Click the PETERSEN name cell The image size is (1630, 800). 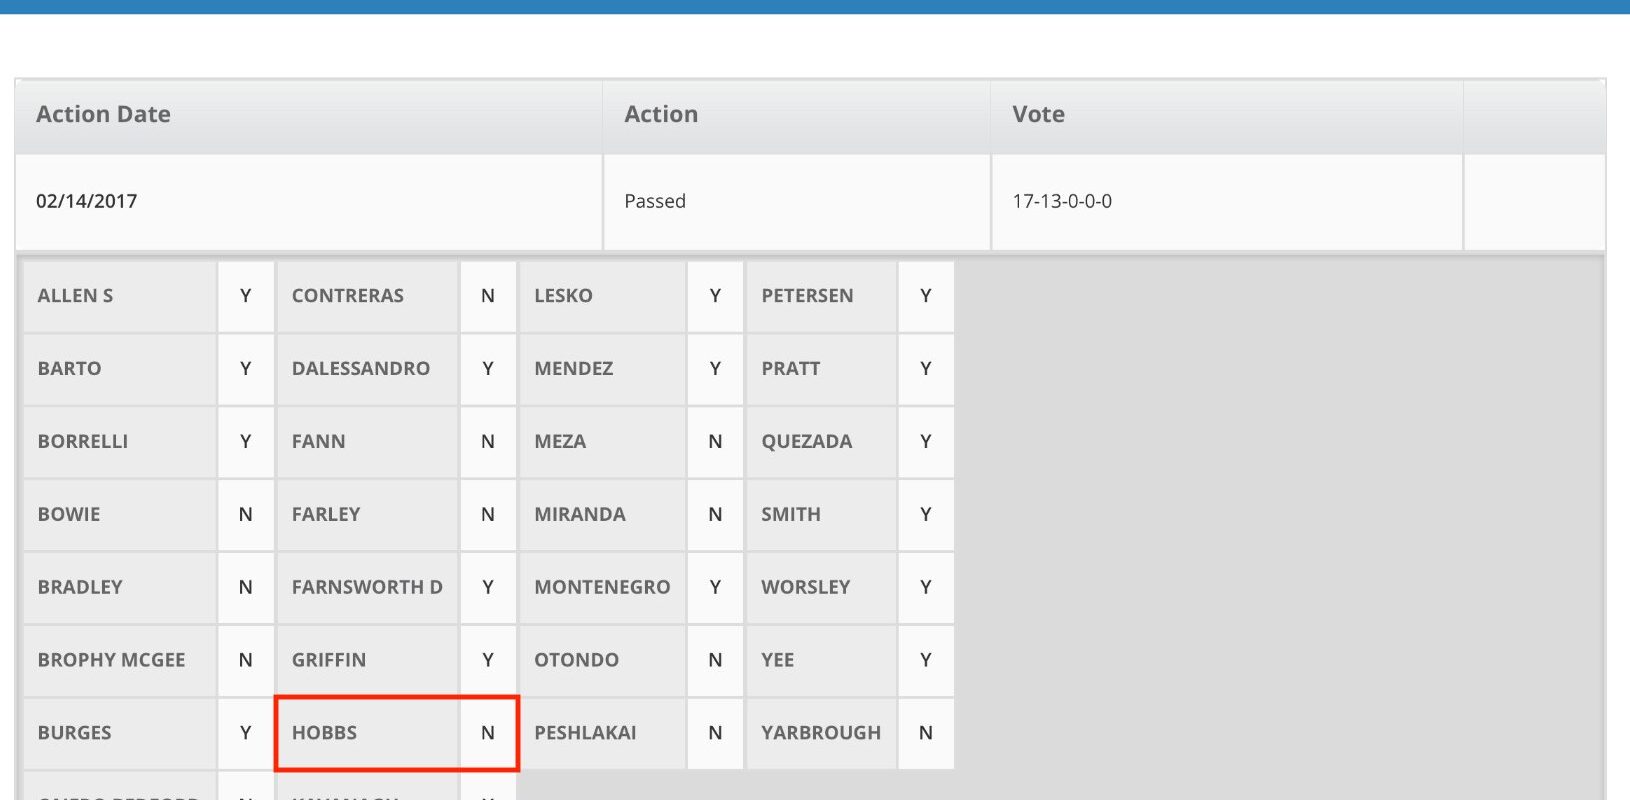[821, 296]
